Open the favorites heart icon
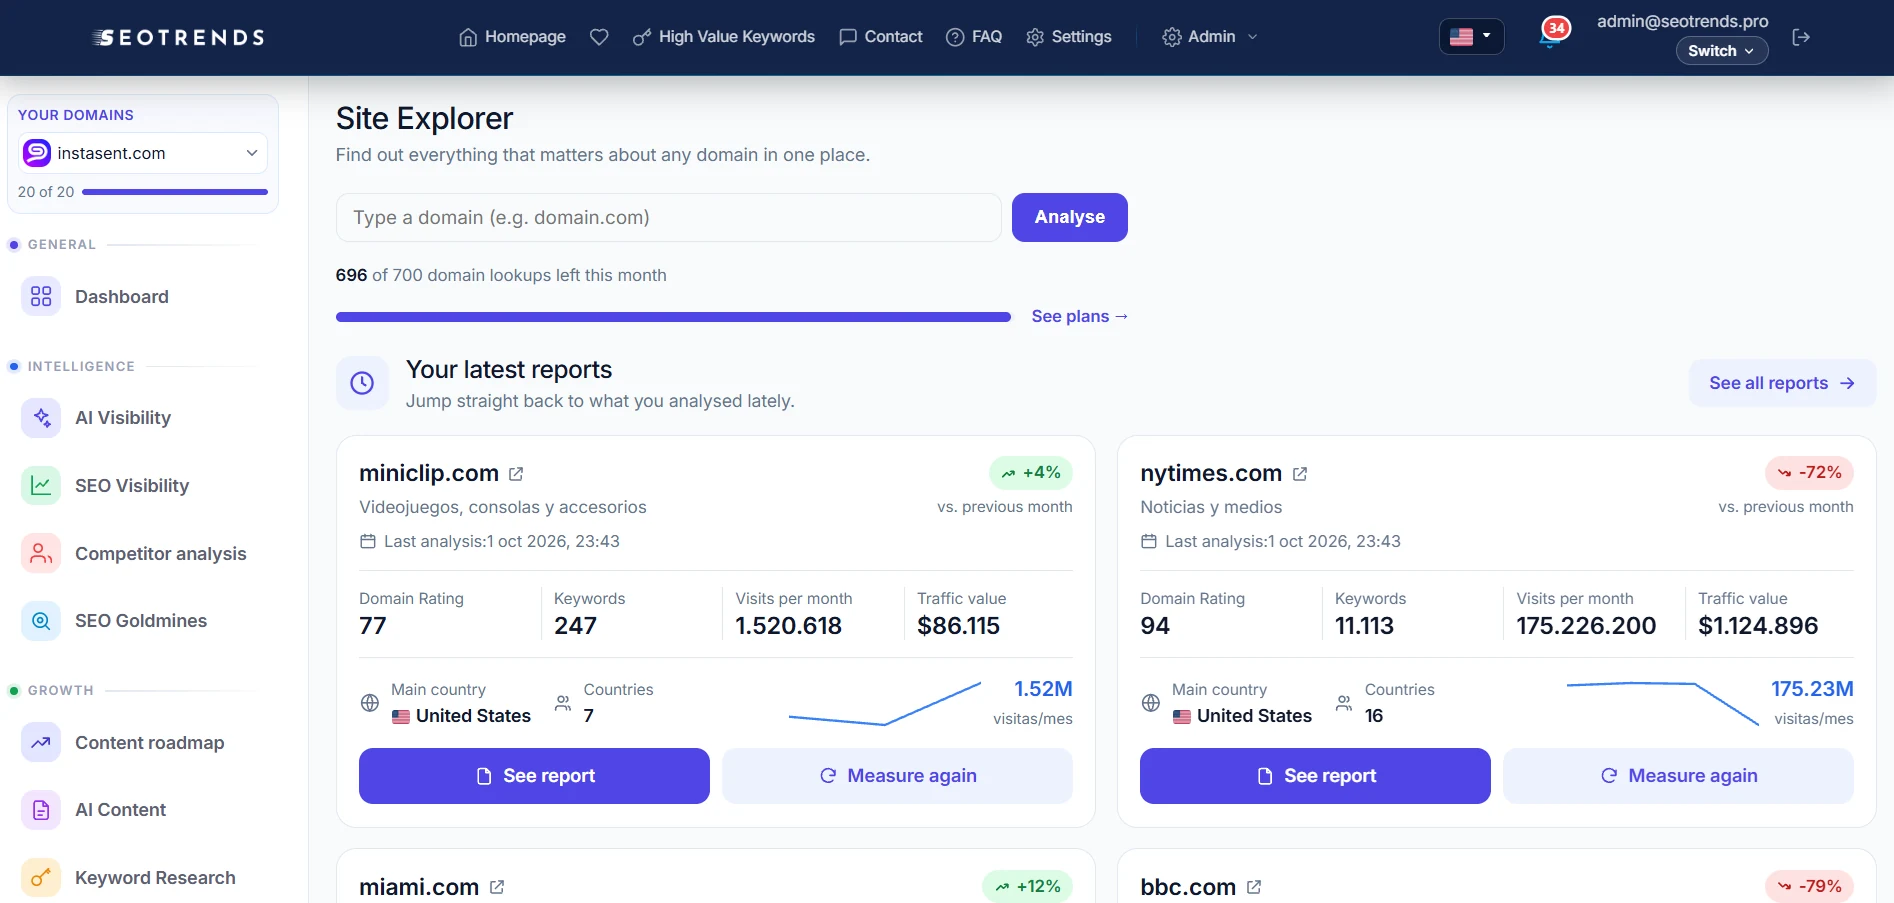 pyautogui.click(x=599, y=37)
